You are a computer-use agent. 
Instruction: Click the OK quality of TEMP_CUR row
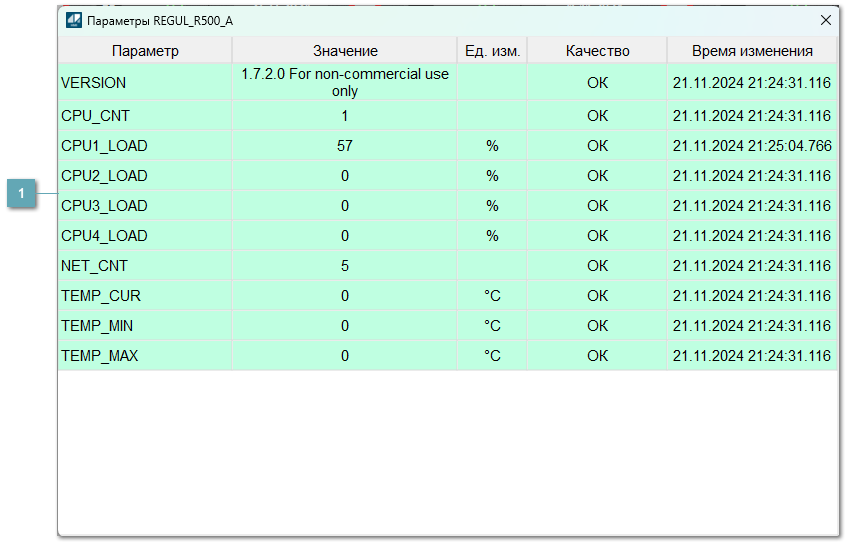click(597, 295)
